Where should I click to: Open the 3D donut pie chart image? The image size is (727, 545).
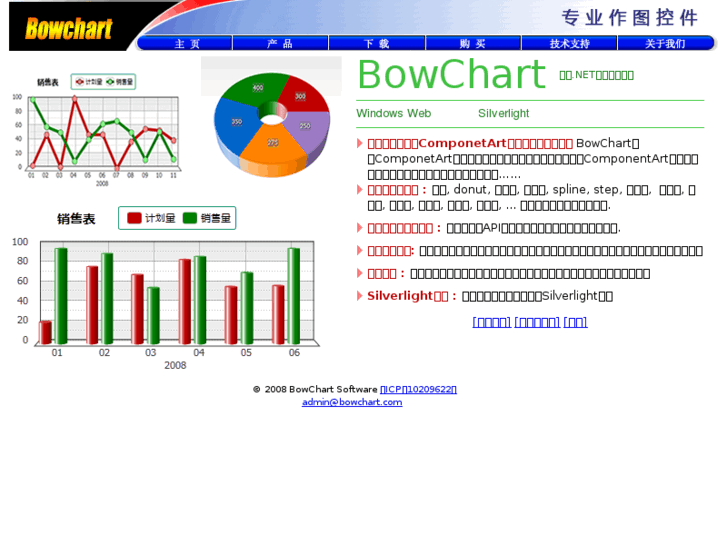coord(272,117)
